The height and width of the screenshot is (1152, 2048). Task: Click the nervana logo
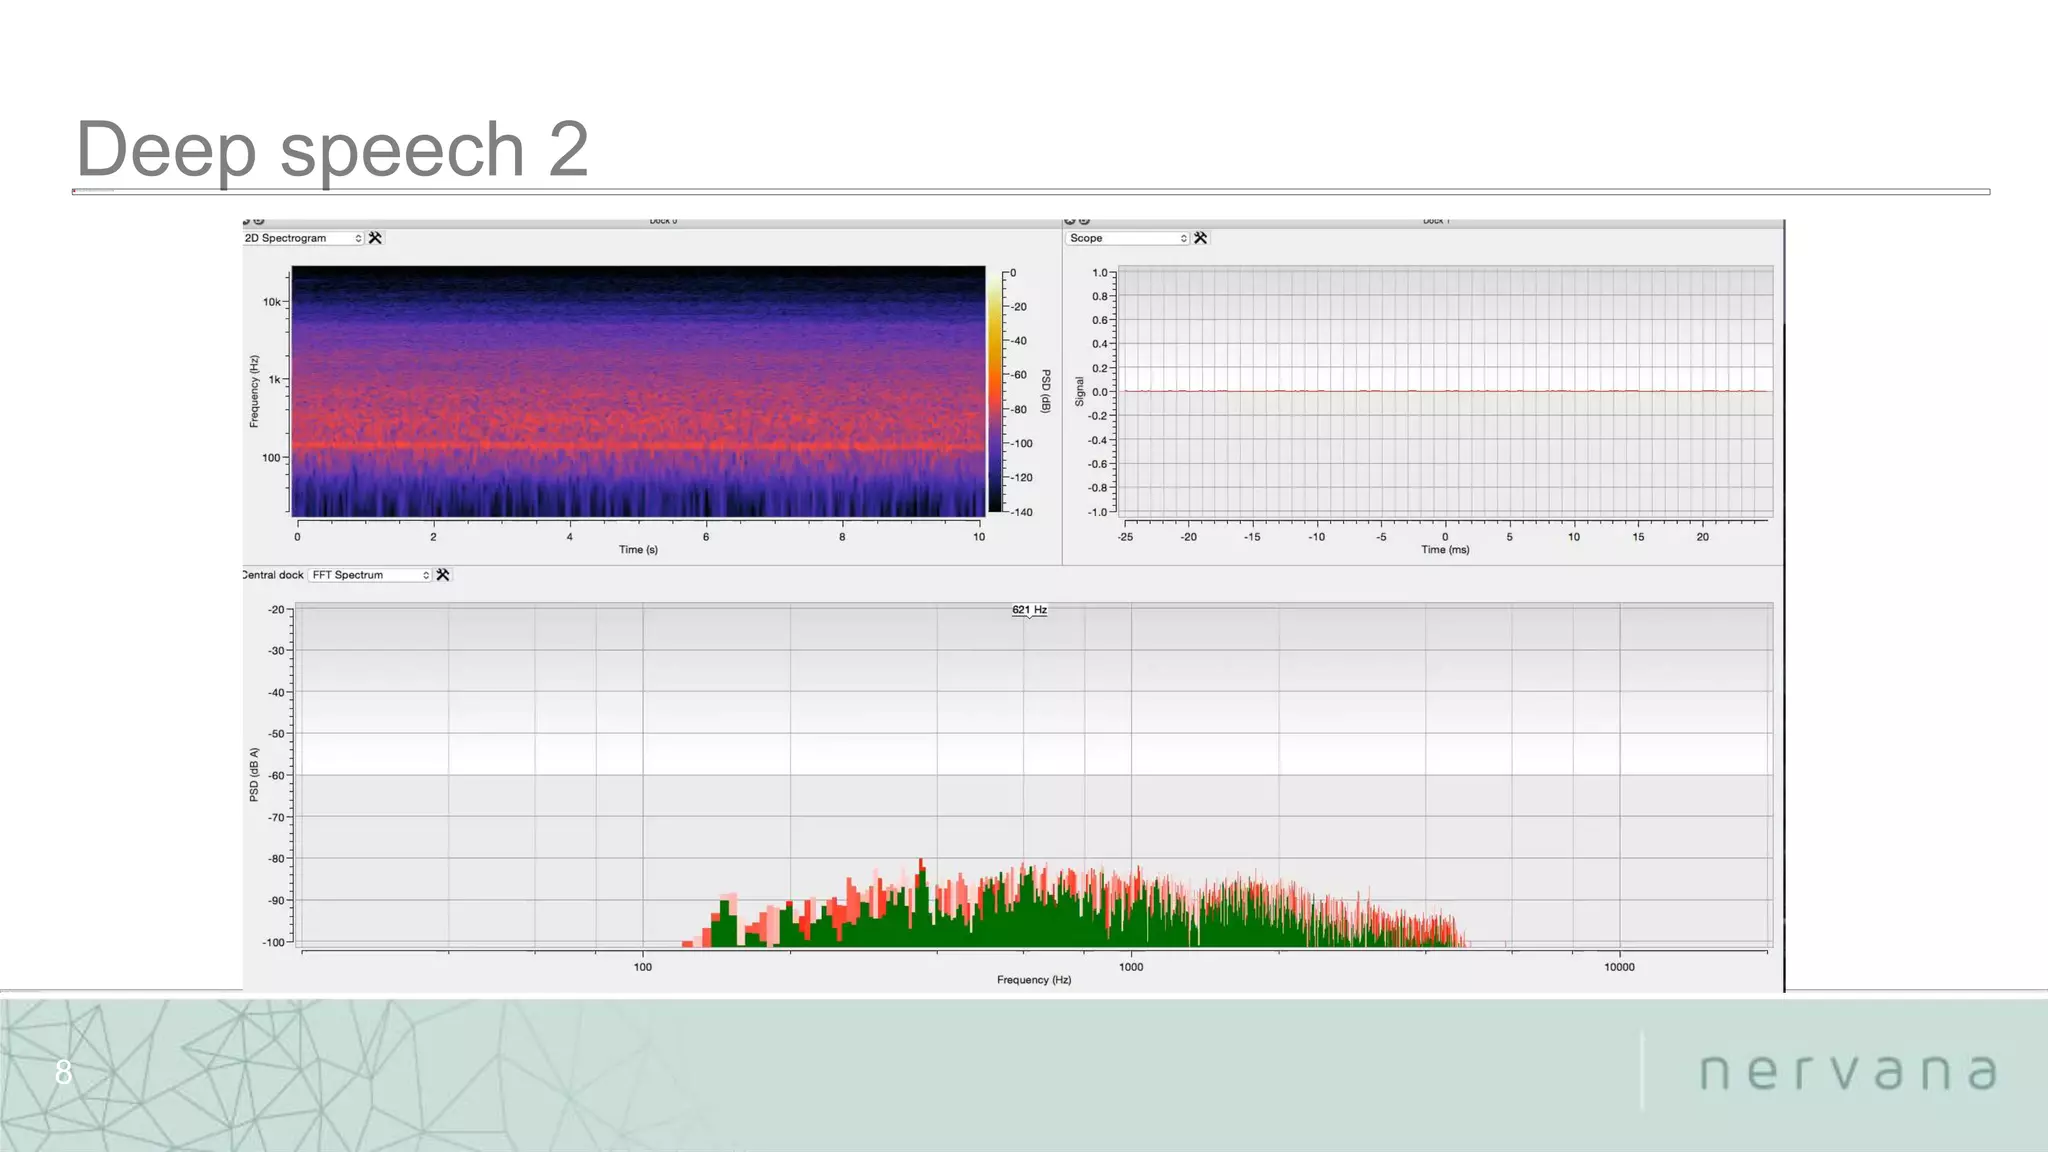pyautogui.click(x=1847, y=1072)
